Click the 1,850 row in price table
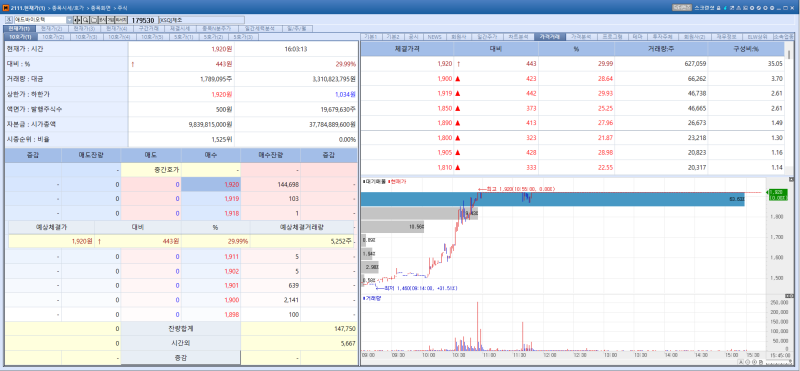 pyautogui.click(x=573, y=108)
